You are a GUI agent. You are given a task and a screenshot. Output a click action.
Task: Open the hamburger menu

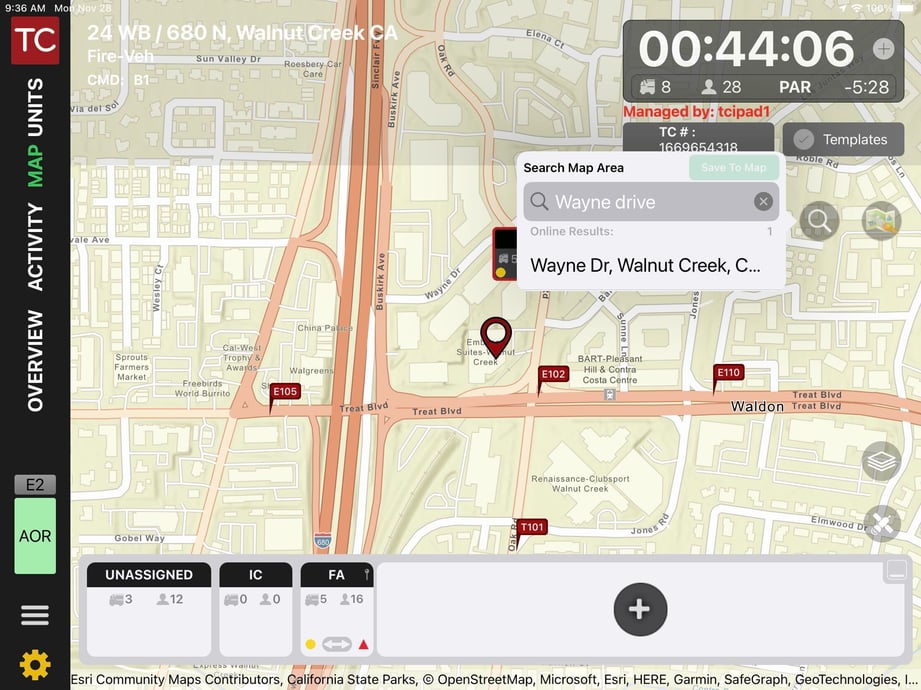[x=35, y=614]
